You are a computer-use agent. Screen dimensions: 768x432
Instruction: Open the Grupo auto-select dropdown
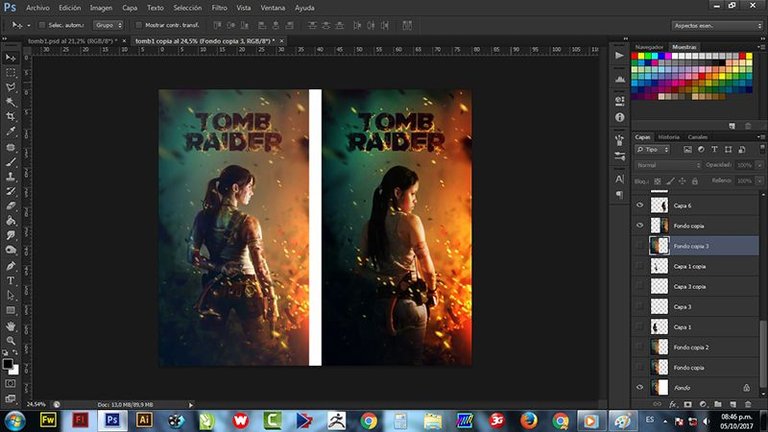pos(108,25)
